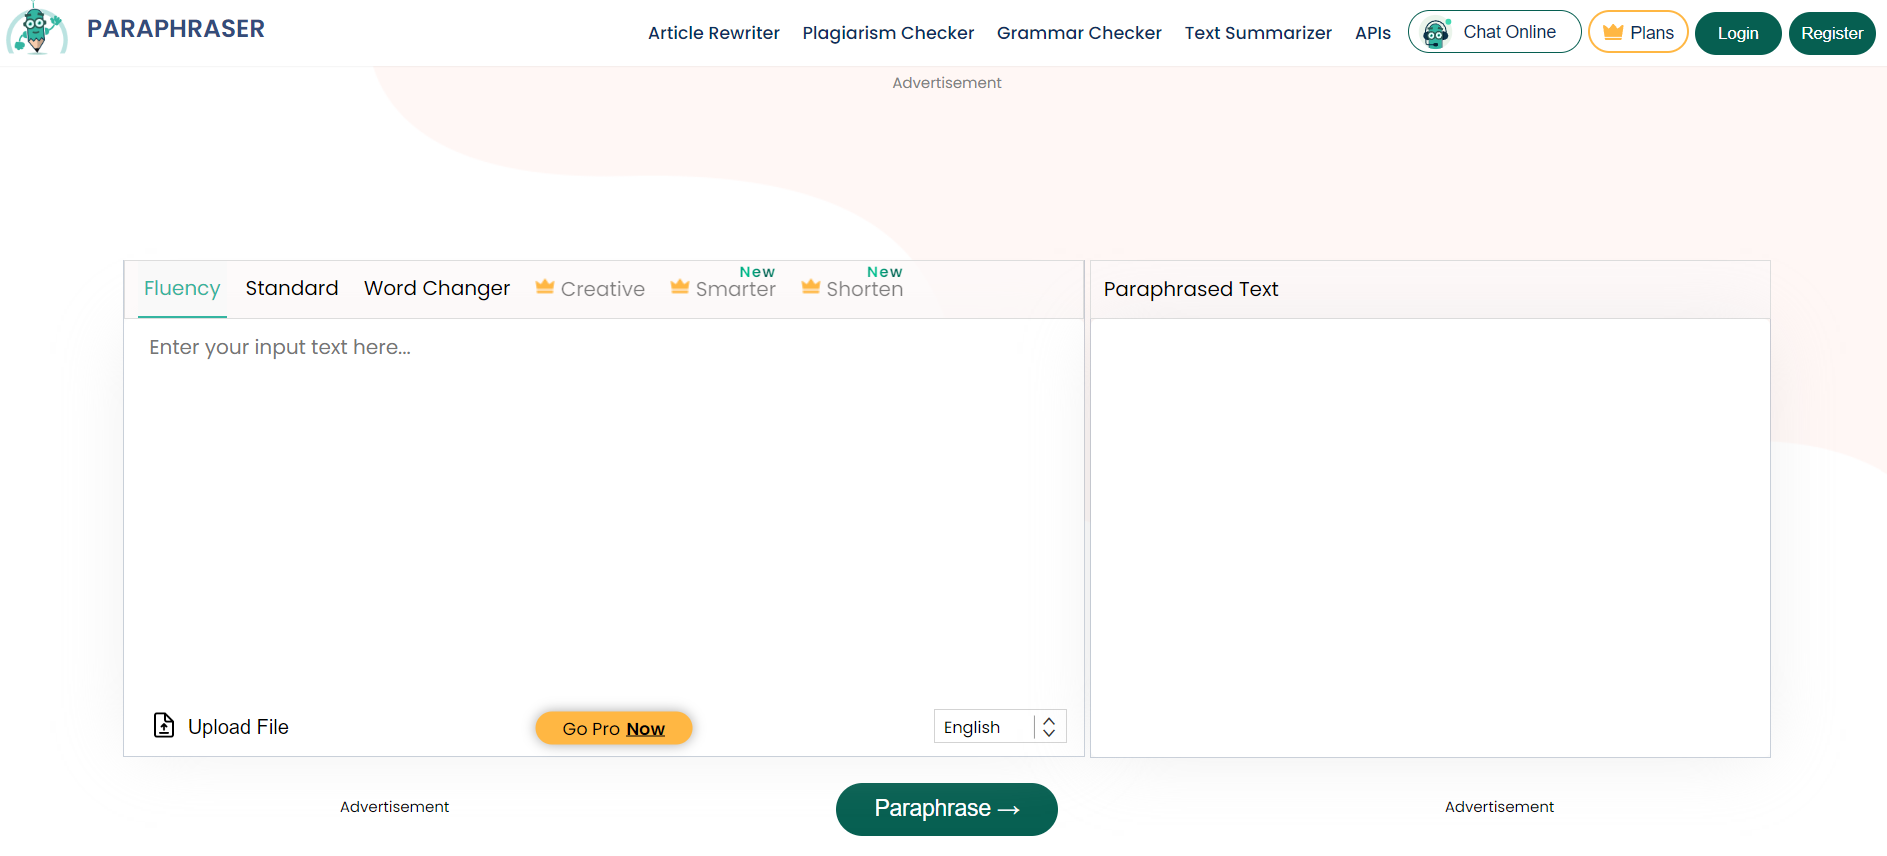This screenshot has height=856, width=1887.
Task: Open the Article Rewriter page
Action: point(714,33)
